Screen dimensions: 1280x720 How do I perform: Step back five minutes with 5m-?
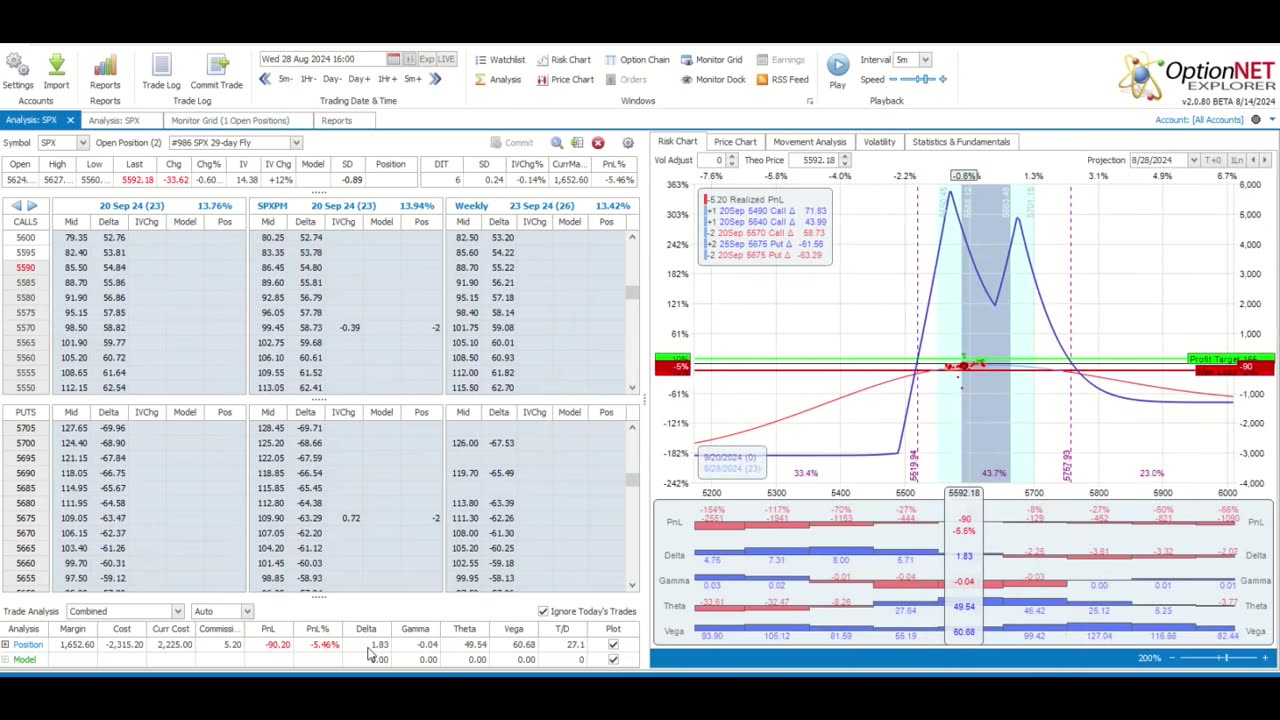point(285,79)
